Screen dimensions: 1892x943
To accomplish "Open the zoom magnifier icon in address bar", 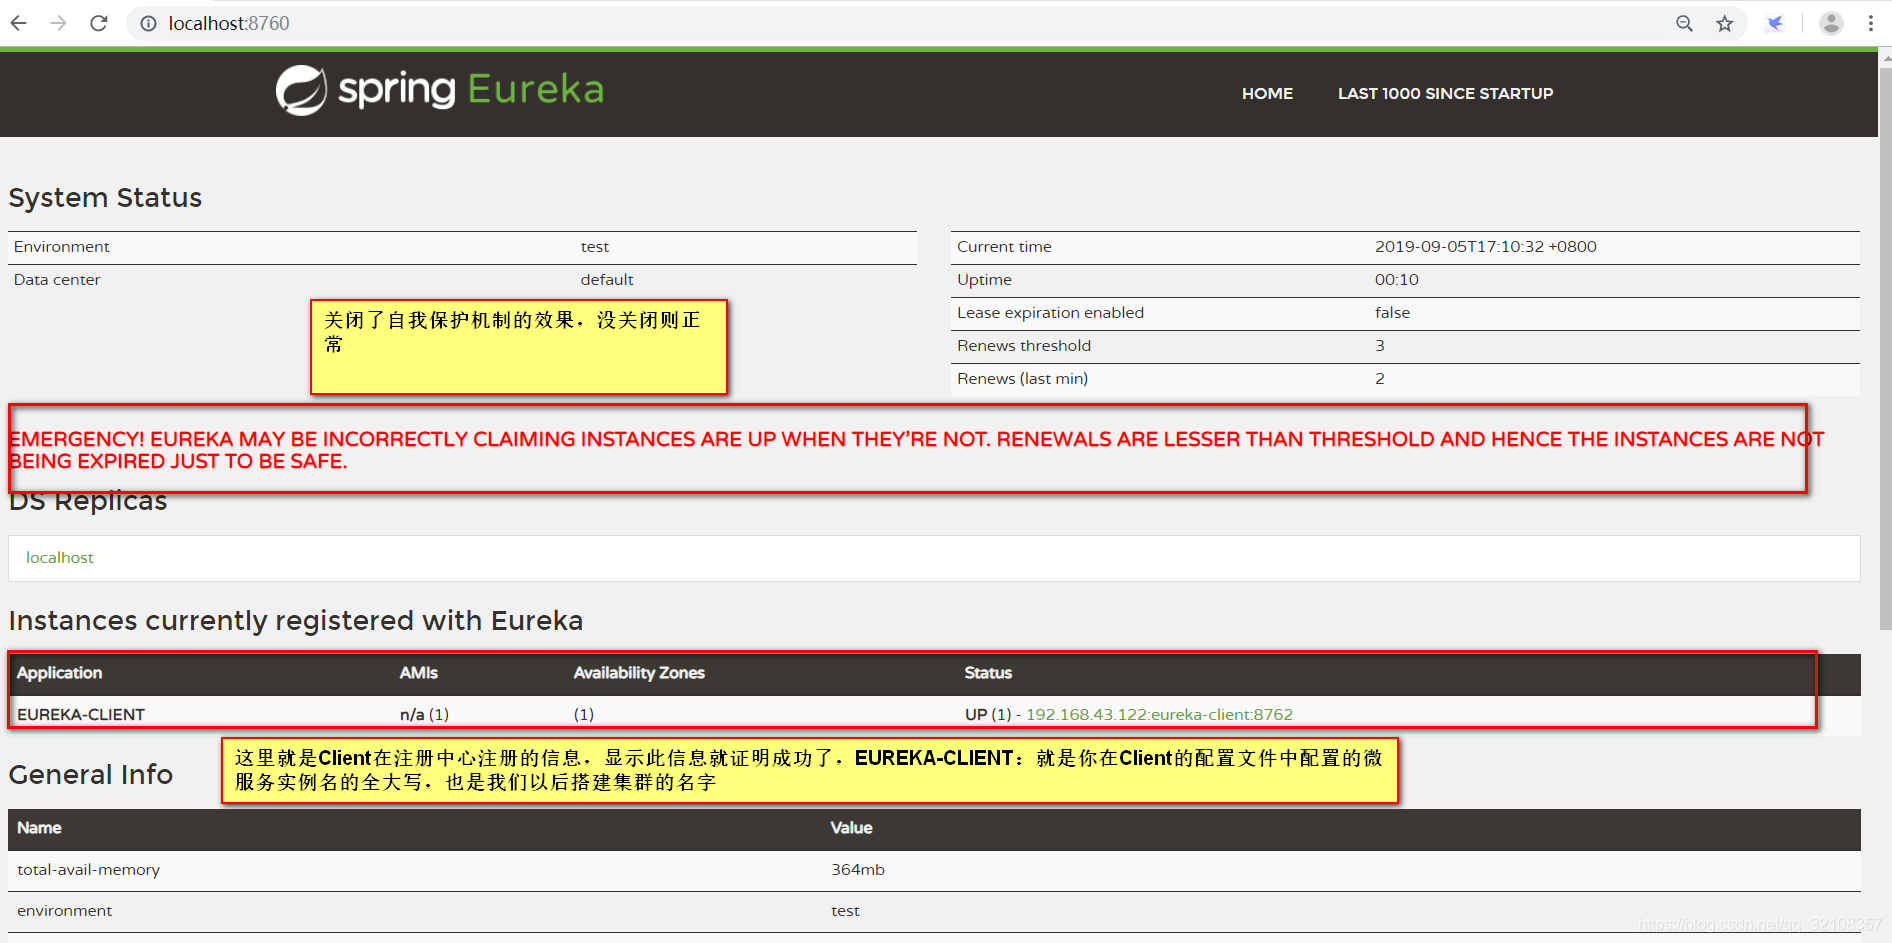I will point(1684,23).
